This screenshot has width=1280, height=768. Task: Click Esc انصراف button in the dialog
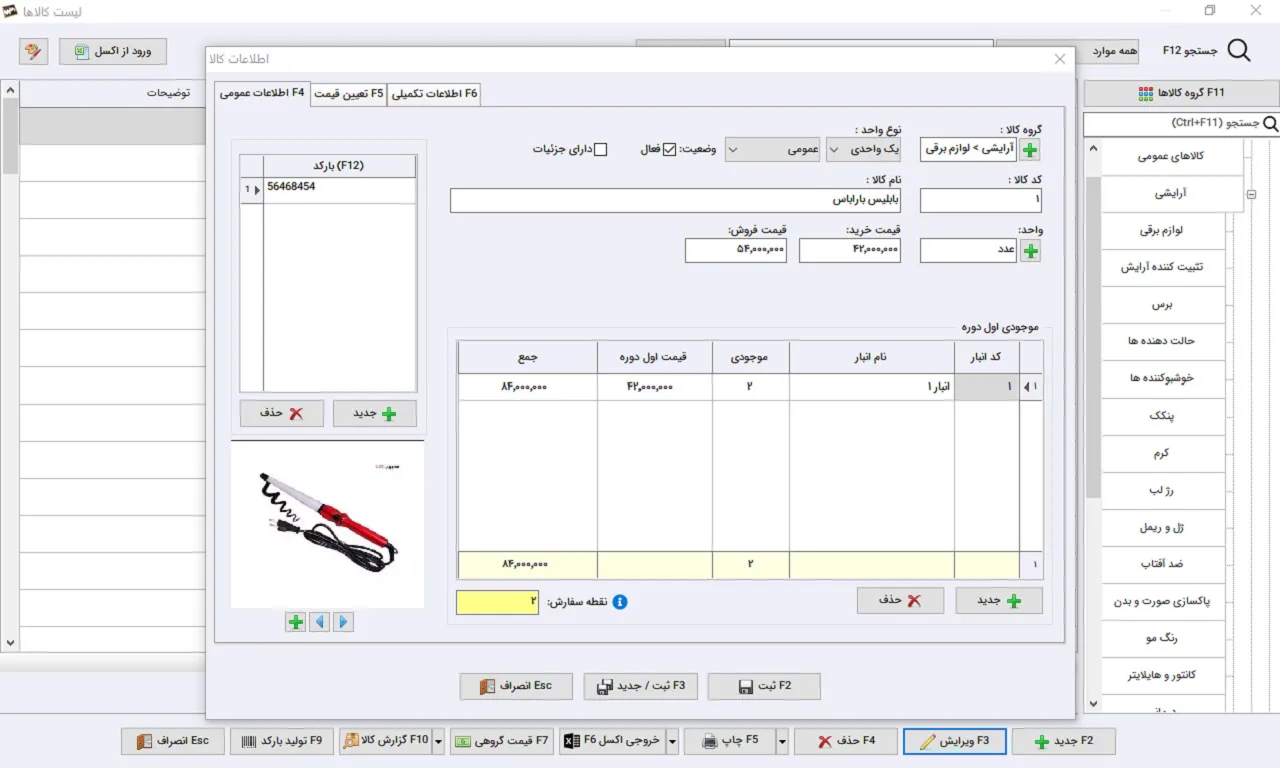pyautogui.click(x=516, y=686)
